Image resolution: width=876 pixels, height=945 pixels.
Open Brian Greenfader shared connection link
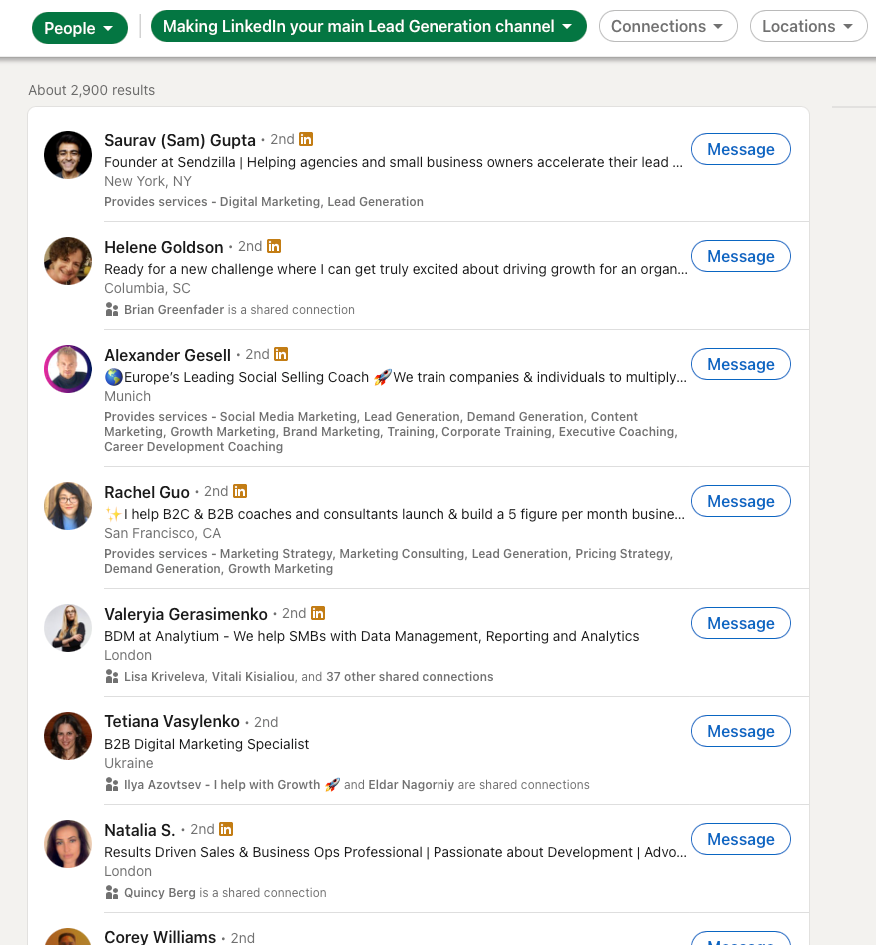[174, 310]
